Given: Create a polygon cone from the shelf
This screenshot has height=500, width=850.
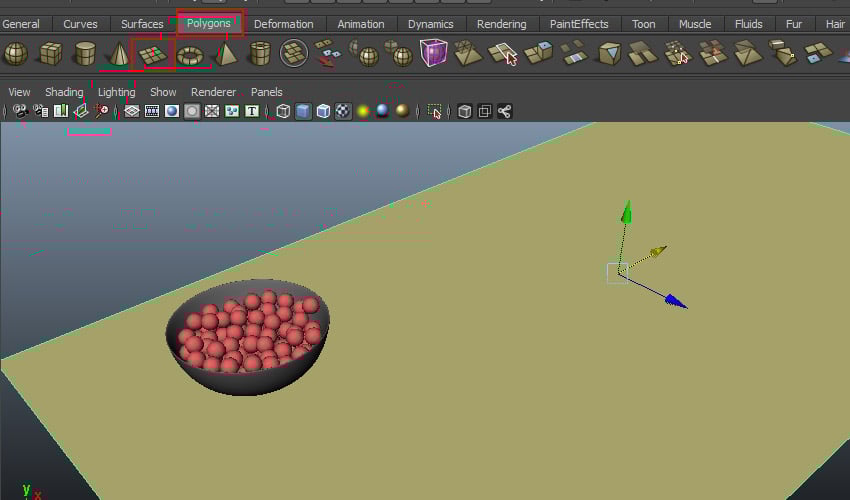Looking at the screenshot, I should pos(119,54).
